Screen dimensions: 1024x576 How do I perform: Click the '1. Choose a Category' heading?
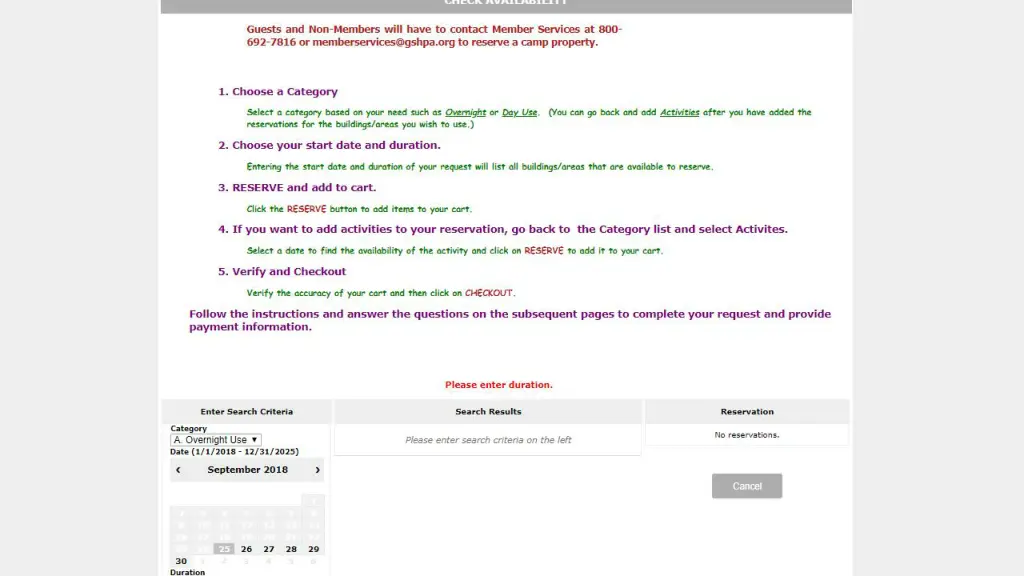(x=278, y=91)
